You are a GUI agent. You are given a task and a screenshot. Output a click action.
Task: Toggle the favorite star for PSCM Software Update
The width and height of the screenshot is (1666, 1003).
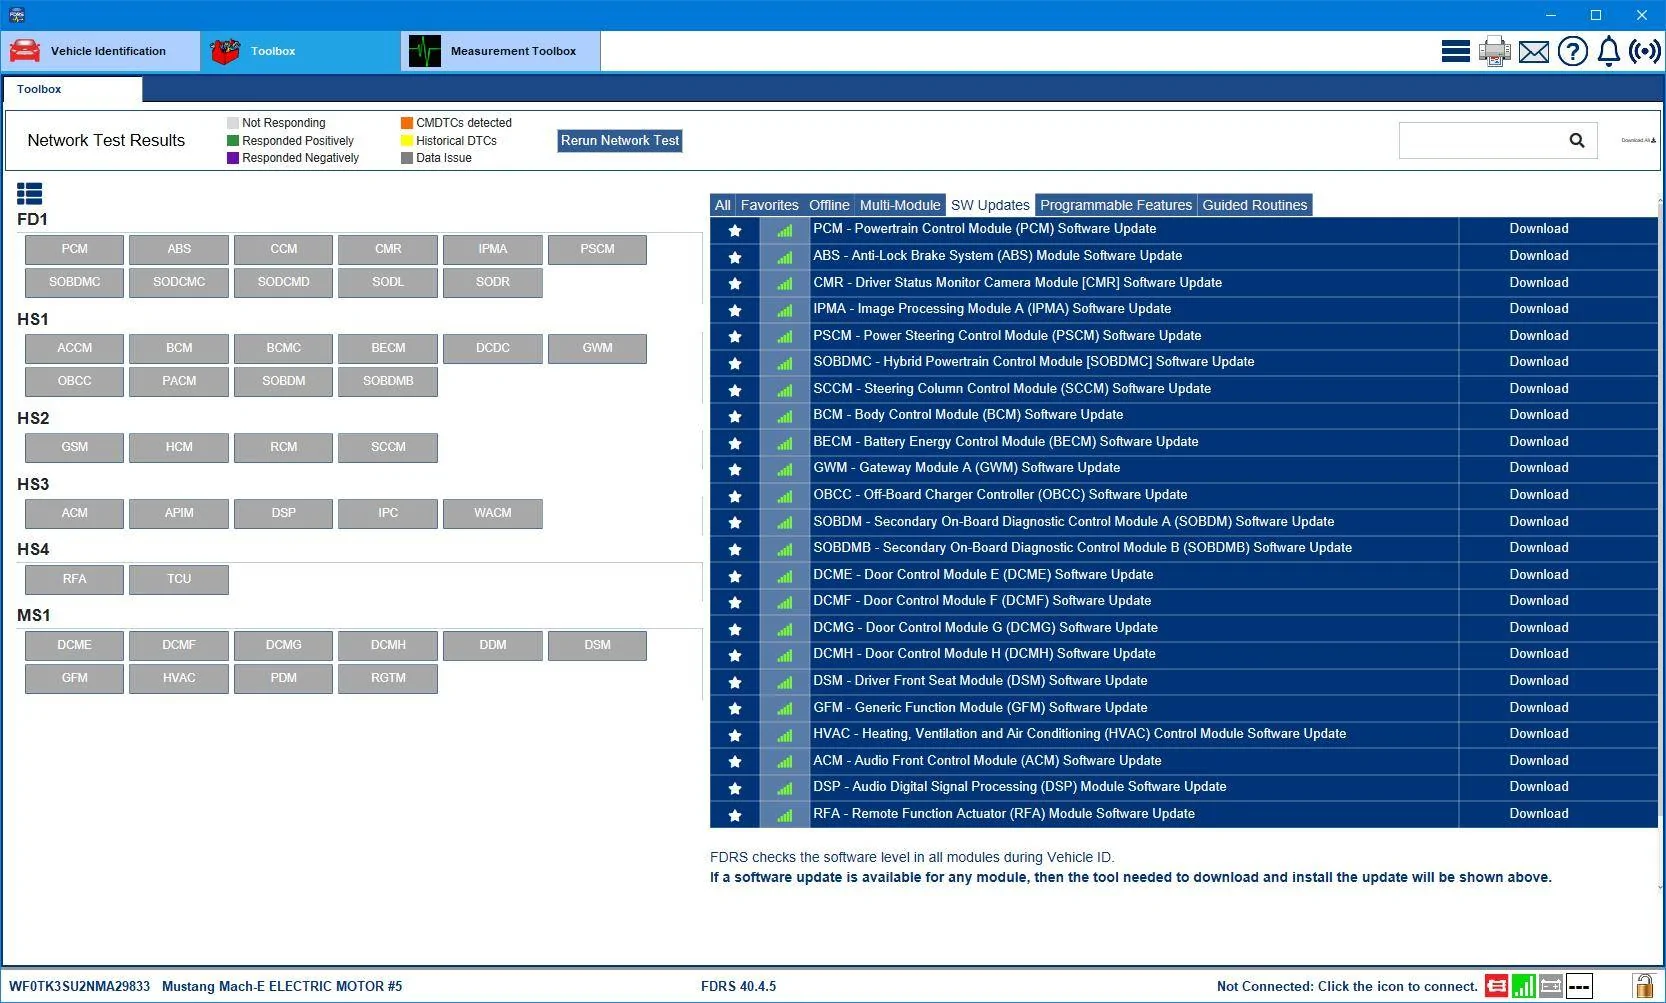[x=735, y=337]
